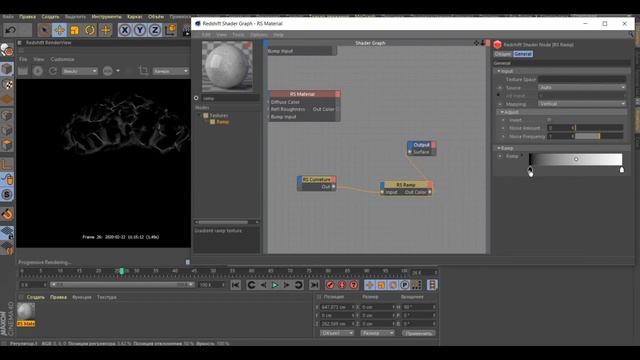Switch to the General tab

coord(523,54)
